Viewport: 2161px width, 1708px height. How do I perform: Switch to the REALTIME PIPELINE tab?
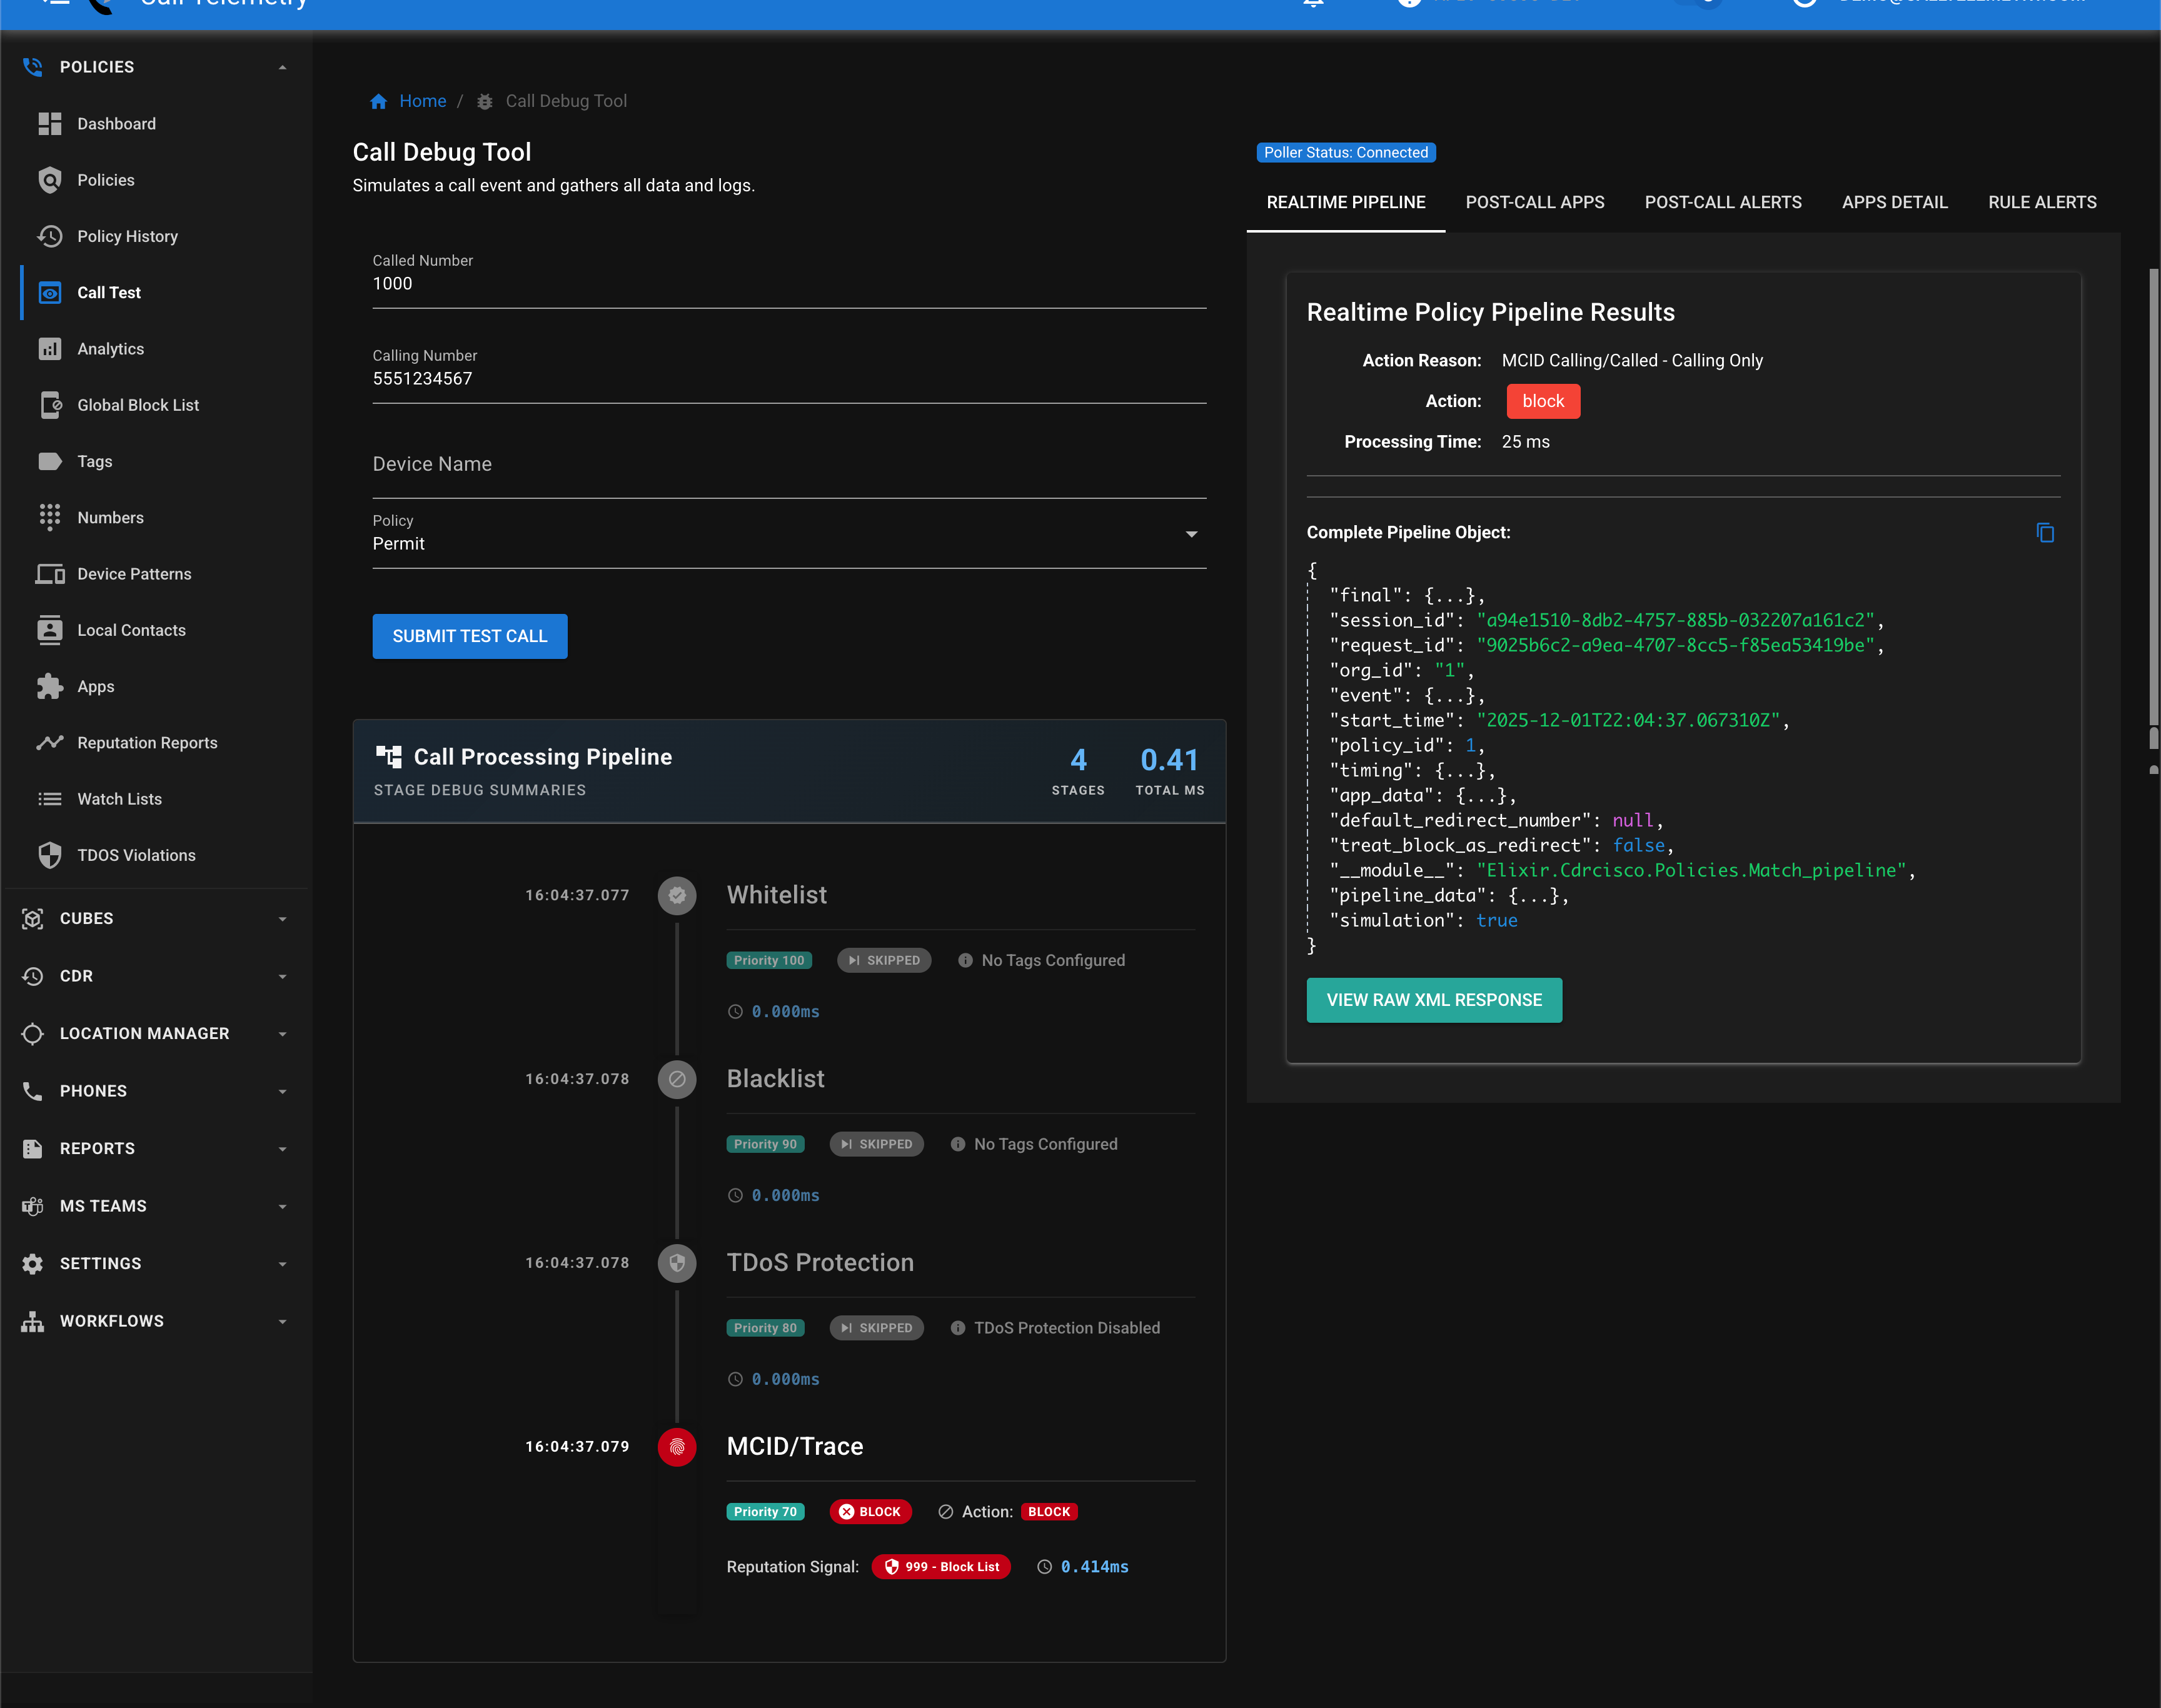pyautogui.click(x=1346, y=202)
